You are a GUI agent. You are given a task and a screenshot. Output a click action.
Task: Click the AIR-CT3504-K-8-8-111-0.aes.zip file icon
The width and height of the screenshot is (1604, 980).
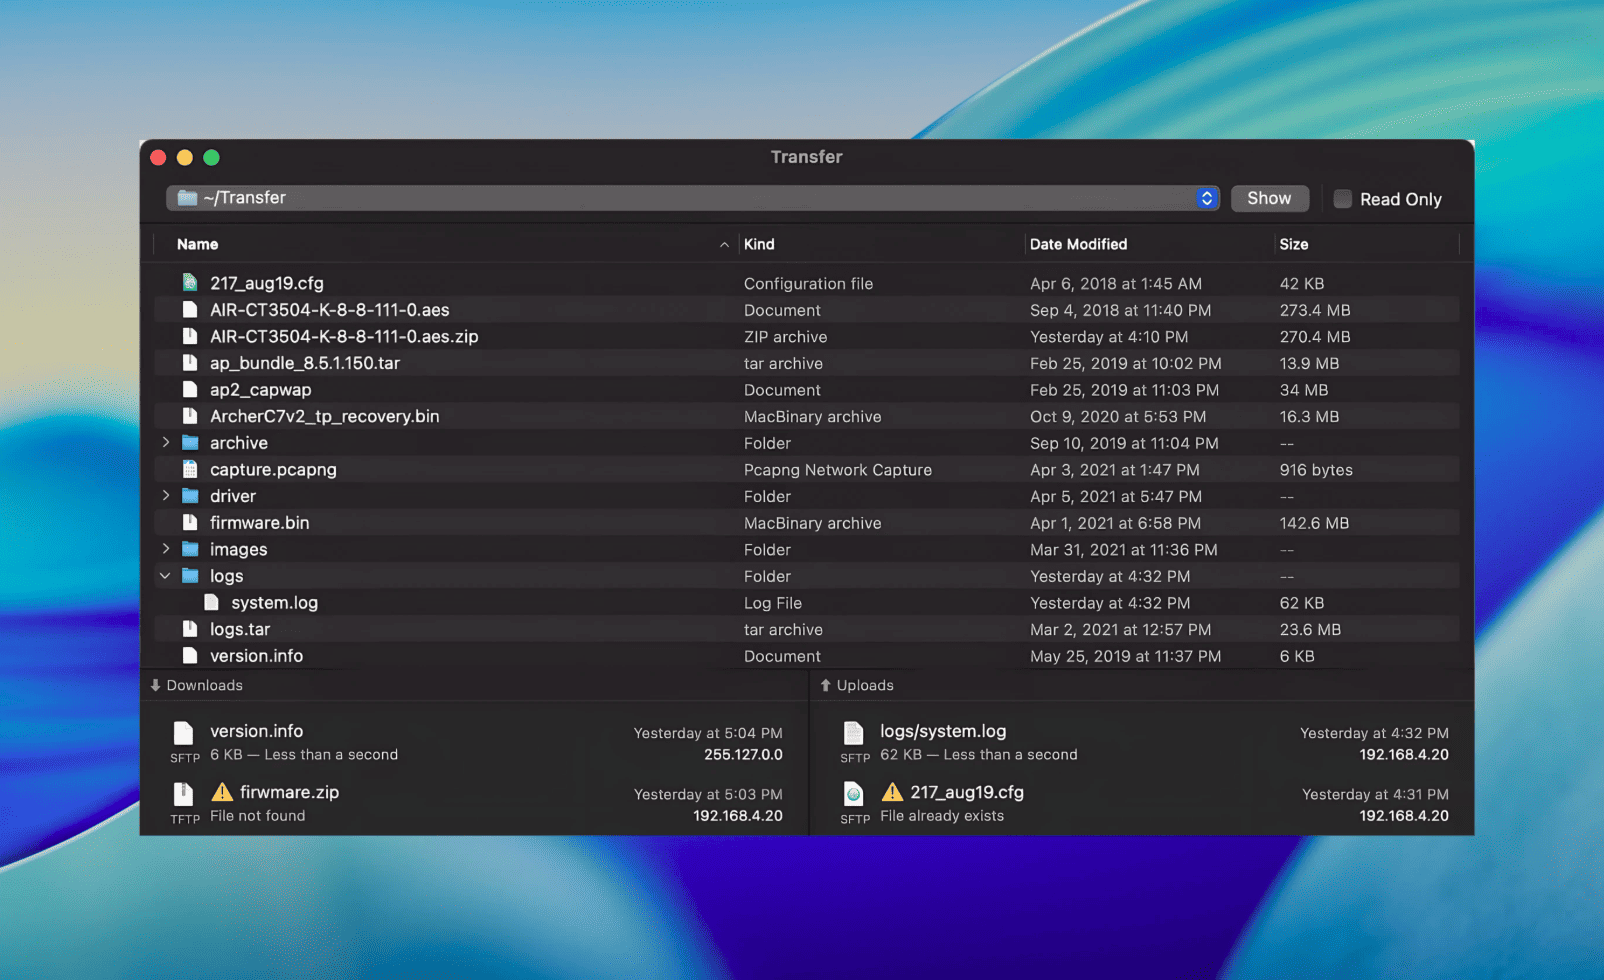190,336
